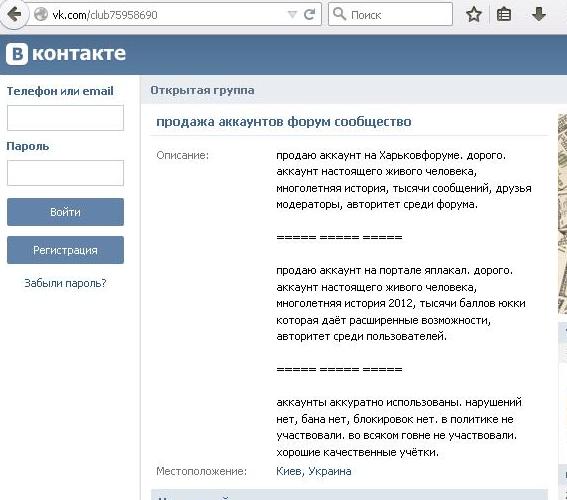Bookmark this page with the star icon
567x500 pixels.
click(474, 14)
